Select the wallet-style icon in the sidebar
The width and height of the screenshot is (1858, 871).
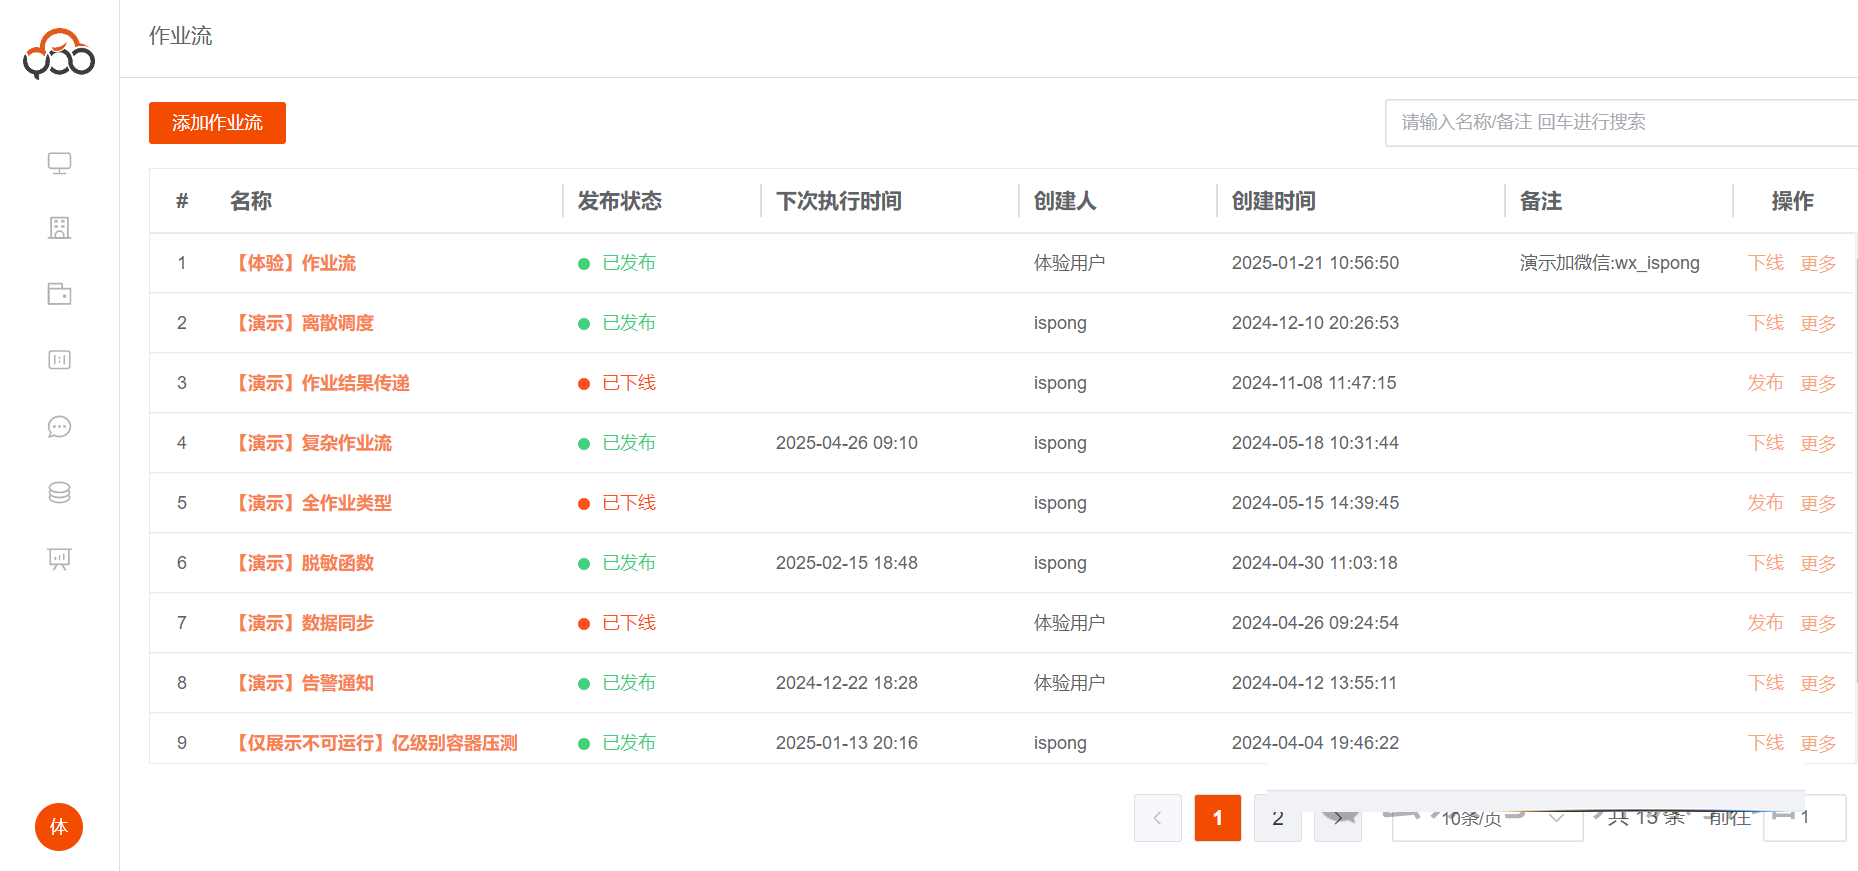[x=59, y=294]
